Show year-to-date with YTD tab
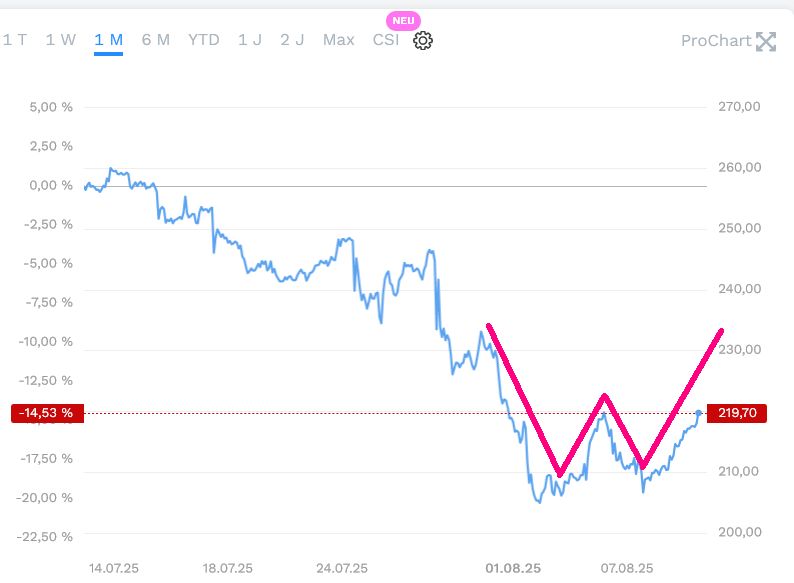The height and width of the screenshot is (583, 794). click(x=204, y=40)
